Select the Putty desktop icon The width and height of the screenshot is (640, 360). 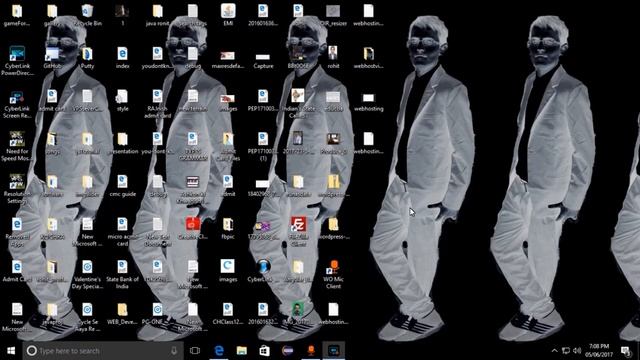(87, 57)
